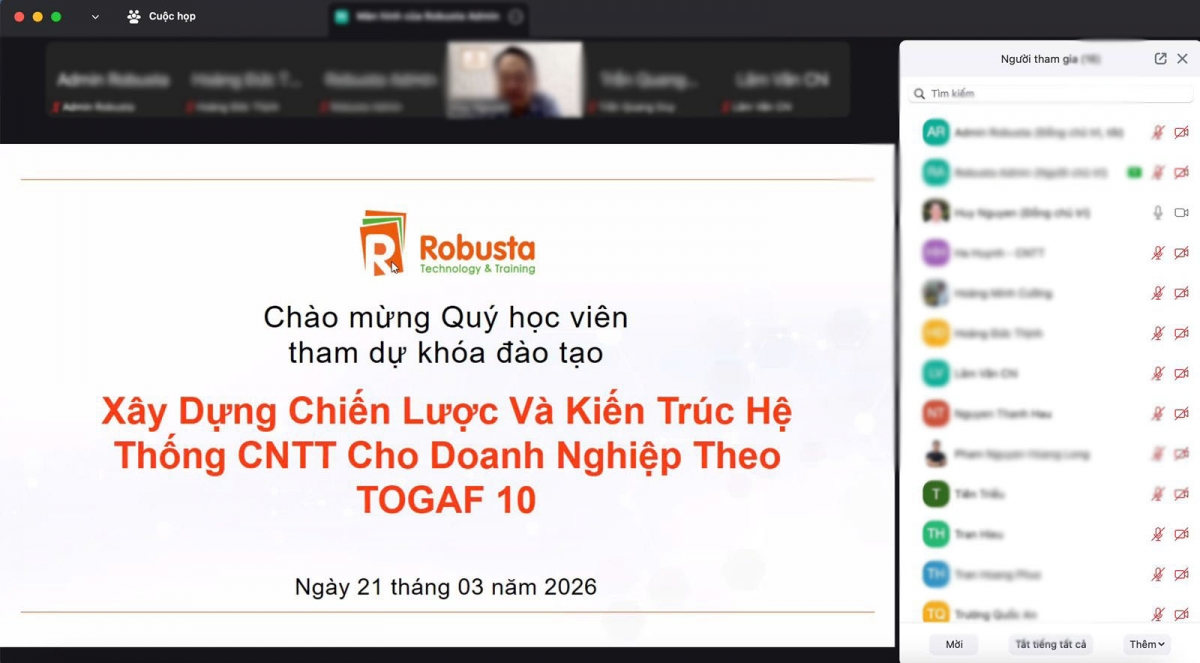The height and width of the screenshot is (663, 1200).
Task: Click the Mời button
Action: [x=954, y=644]
